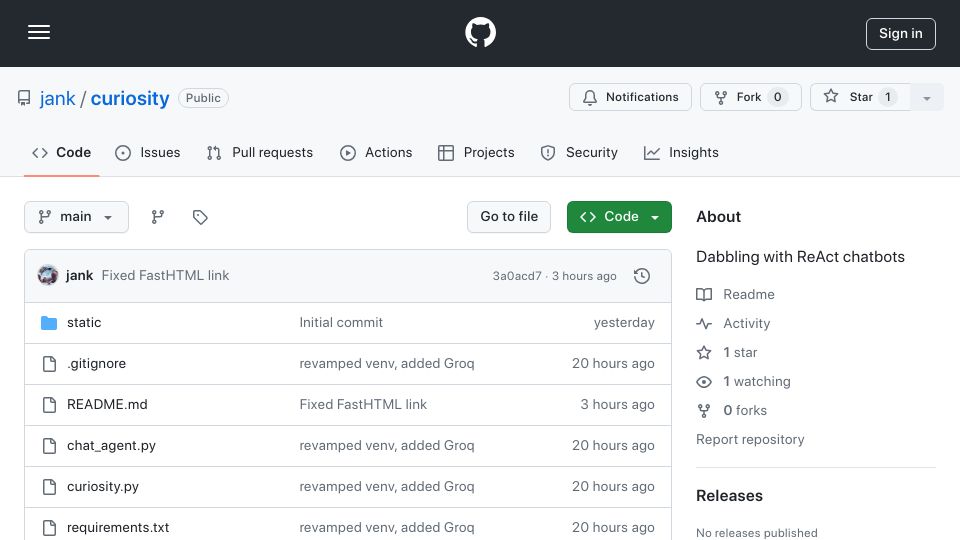Expand the green Code dropdown button
This screenshot has width=960, height=540.
coord(619,217)
